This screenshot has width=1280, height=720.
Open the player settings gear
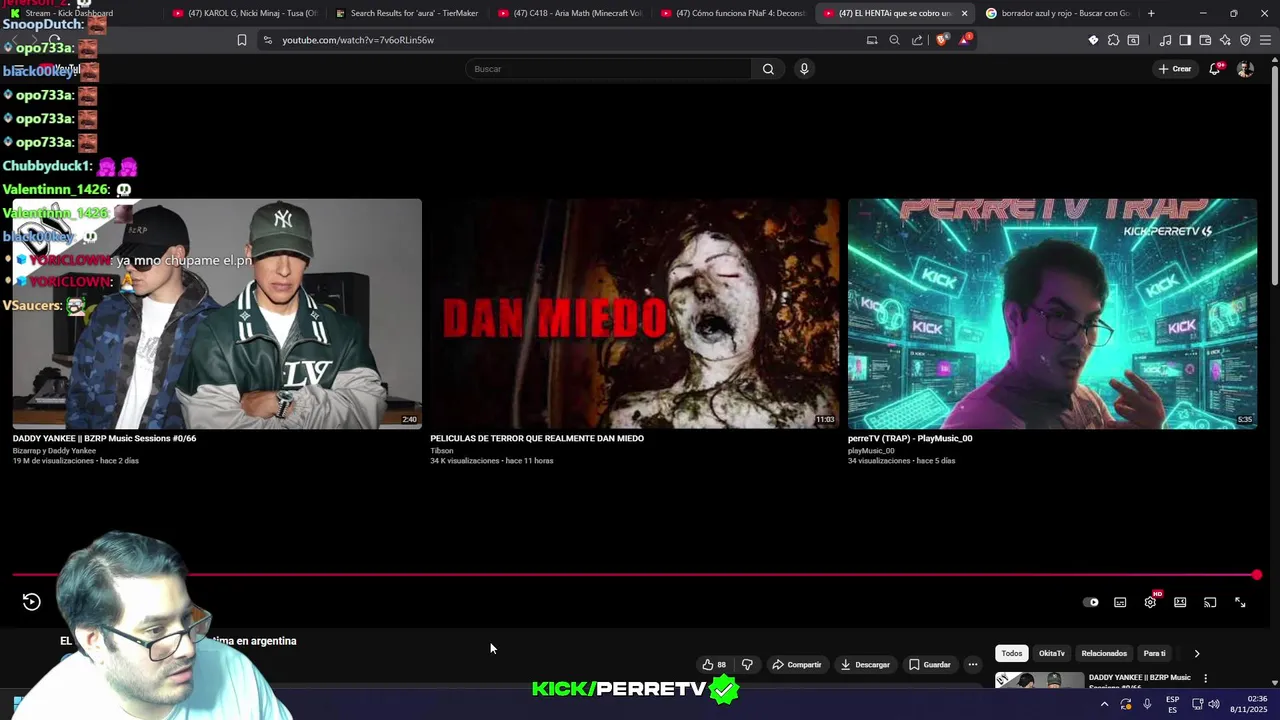pos(1150,602)
